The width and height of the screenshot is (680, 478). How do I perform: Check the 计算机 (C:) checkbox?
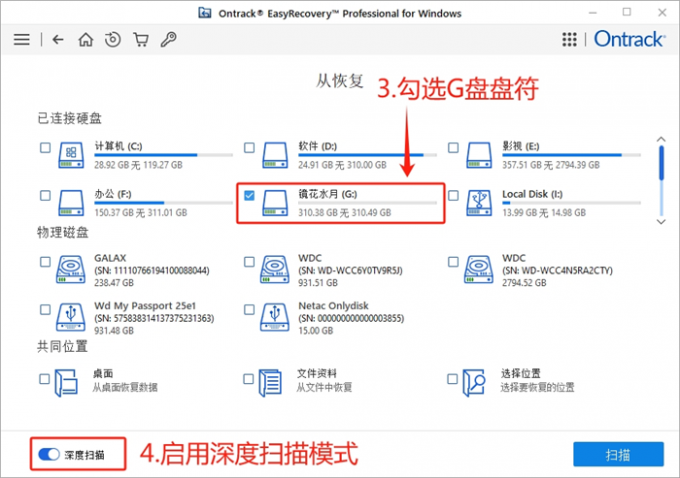click(45, 147)
